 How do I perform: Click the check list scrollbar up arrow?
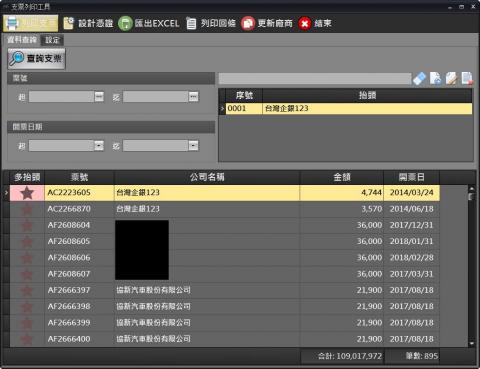(x=471, y=189)
